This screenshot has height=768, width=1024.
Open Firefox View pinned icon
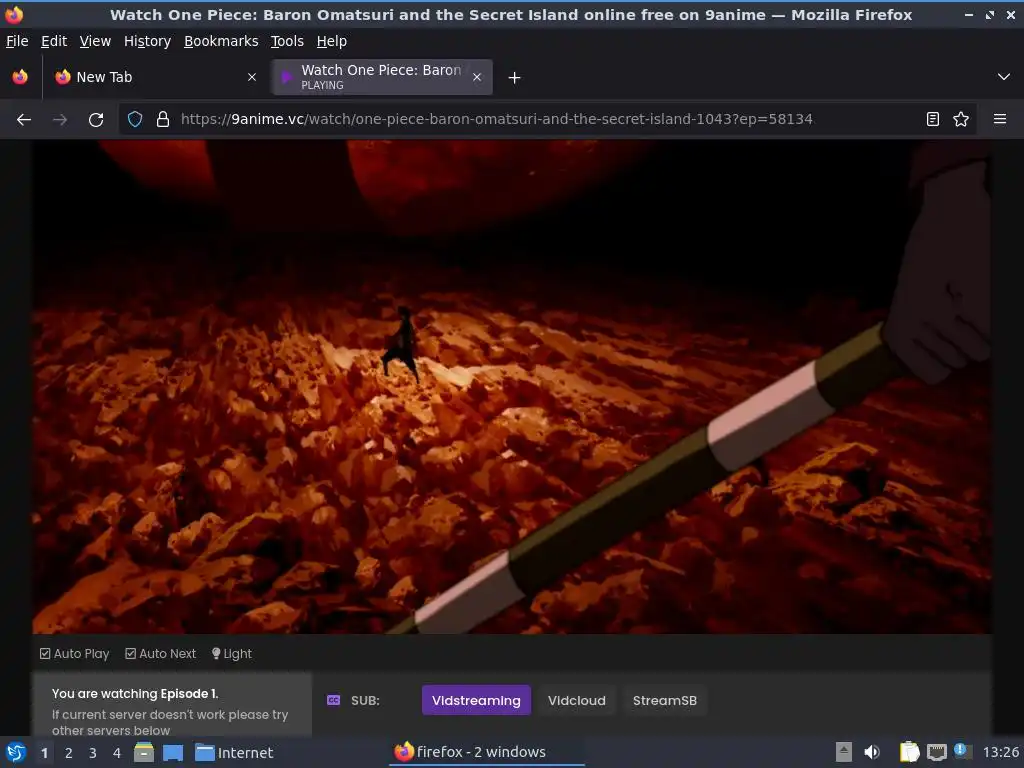pos(20,77)
